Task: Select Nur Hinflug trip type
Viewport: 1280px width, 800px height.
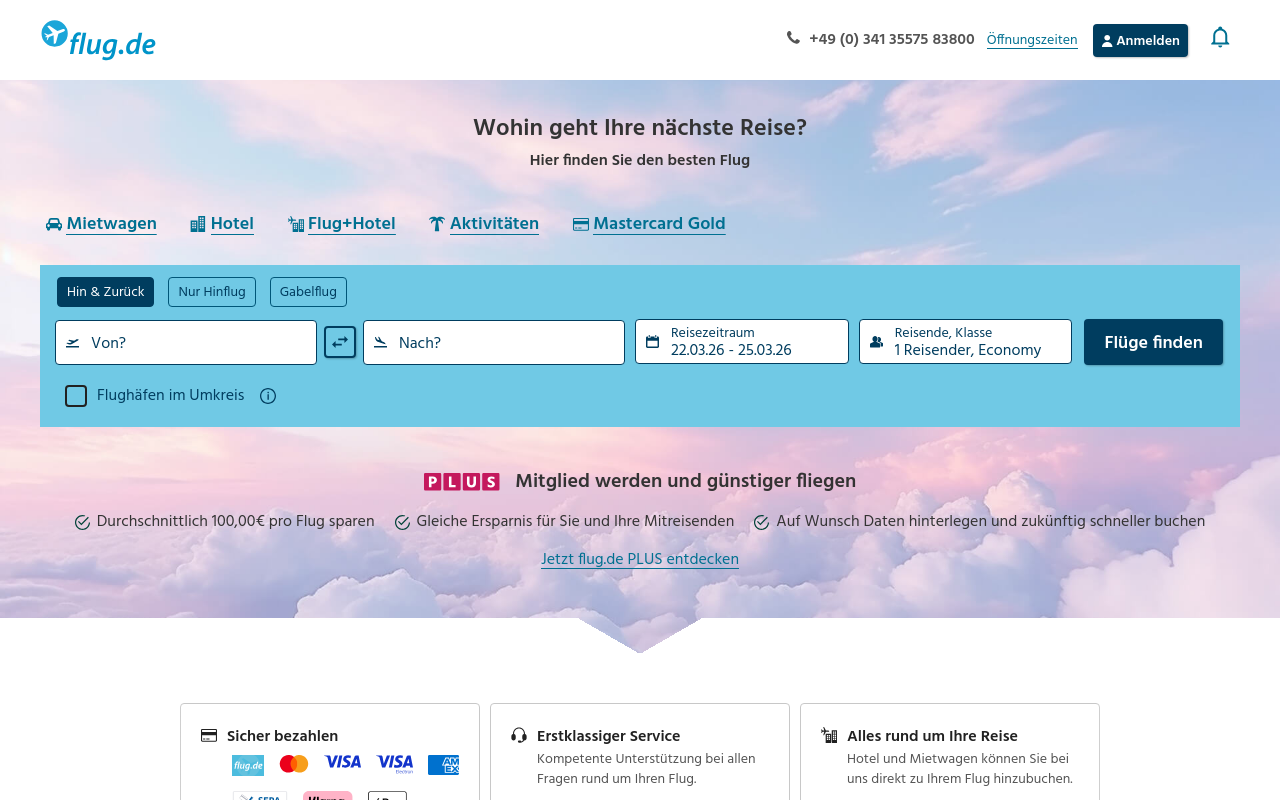Action: pyautogui.click(x=211, y=292)
